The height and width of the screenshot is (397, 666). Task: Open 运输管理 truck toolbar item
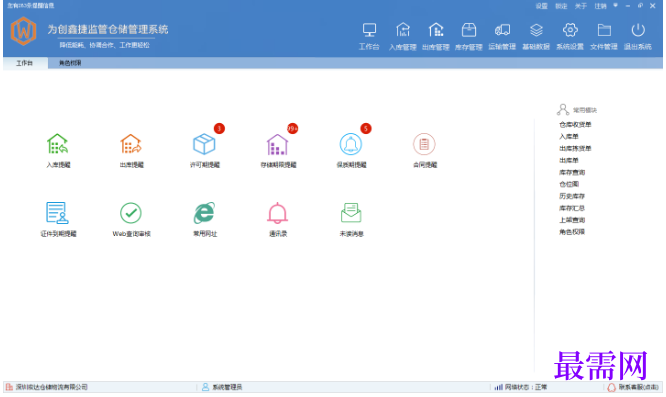point(502,36)
